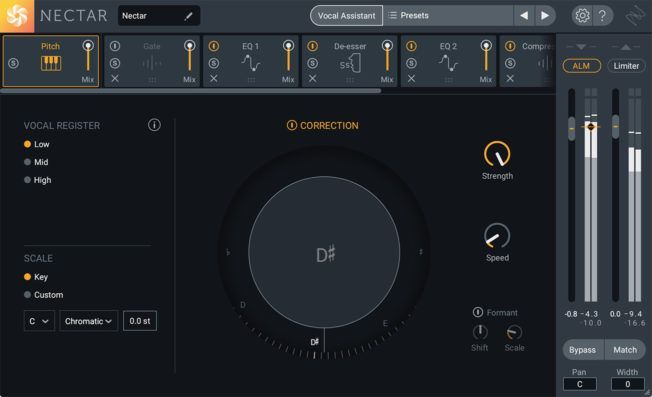The image size is (652, 397).
Task: Go to the next preset arrow
Action: tap(545, 16)
